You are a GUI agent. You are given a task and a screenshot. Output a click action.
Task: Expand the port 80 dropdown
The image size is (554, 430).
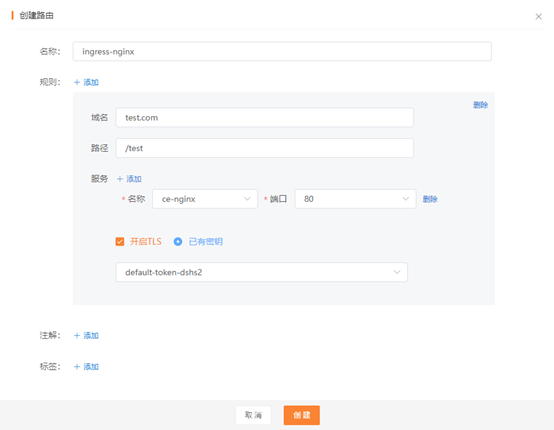pyautogui.click(x=355, y=199)
